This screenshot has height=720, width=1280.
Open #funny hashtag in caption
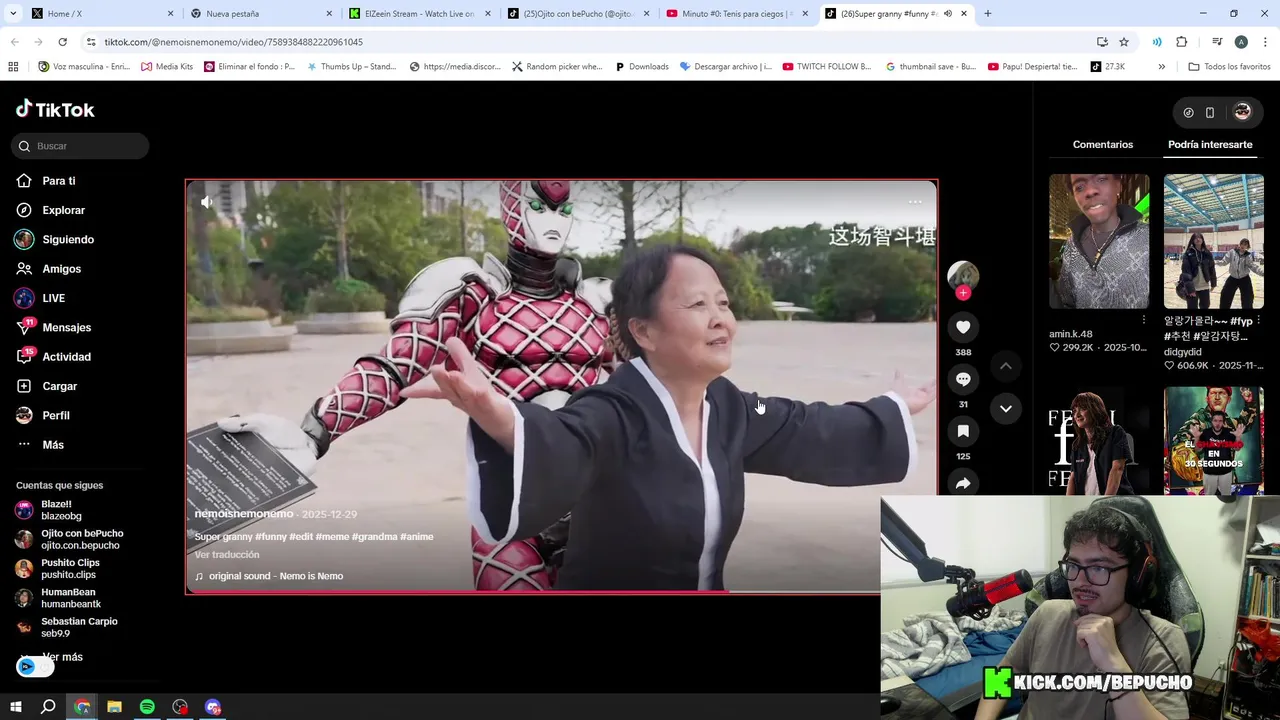(x=270, y=537)
